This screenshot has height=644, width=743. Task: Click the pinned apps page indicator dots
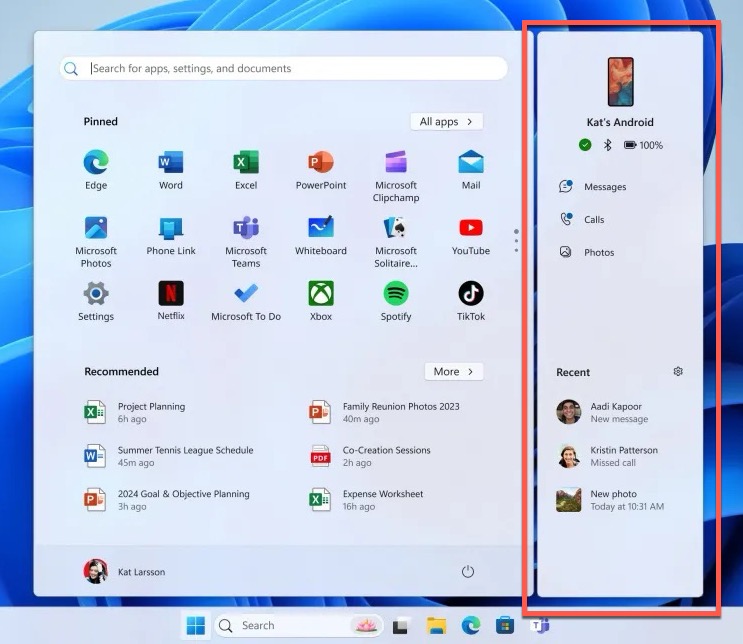[x=516, y=240]
